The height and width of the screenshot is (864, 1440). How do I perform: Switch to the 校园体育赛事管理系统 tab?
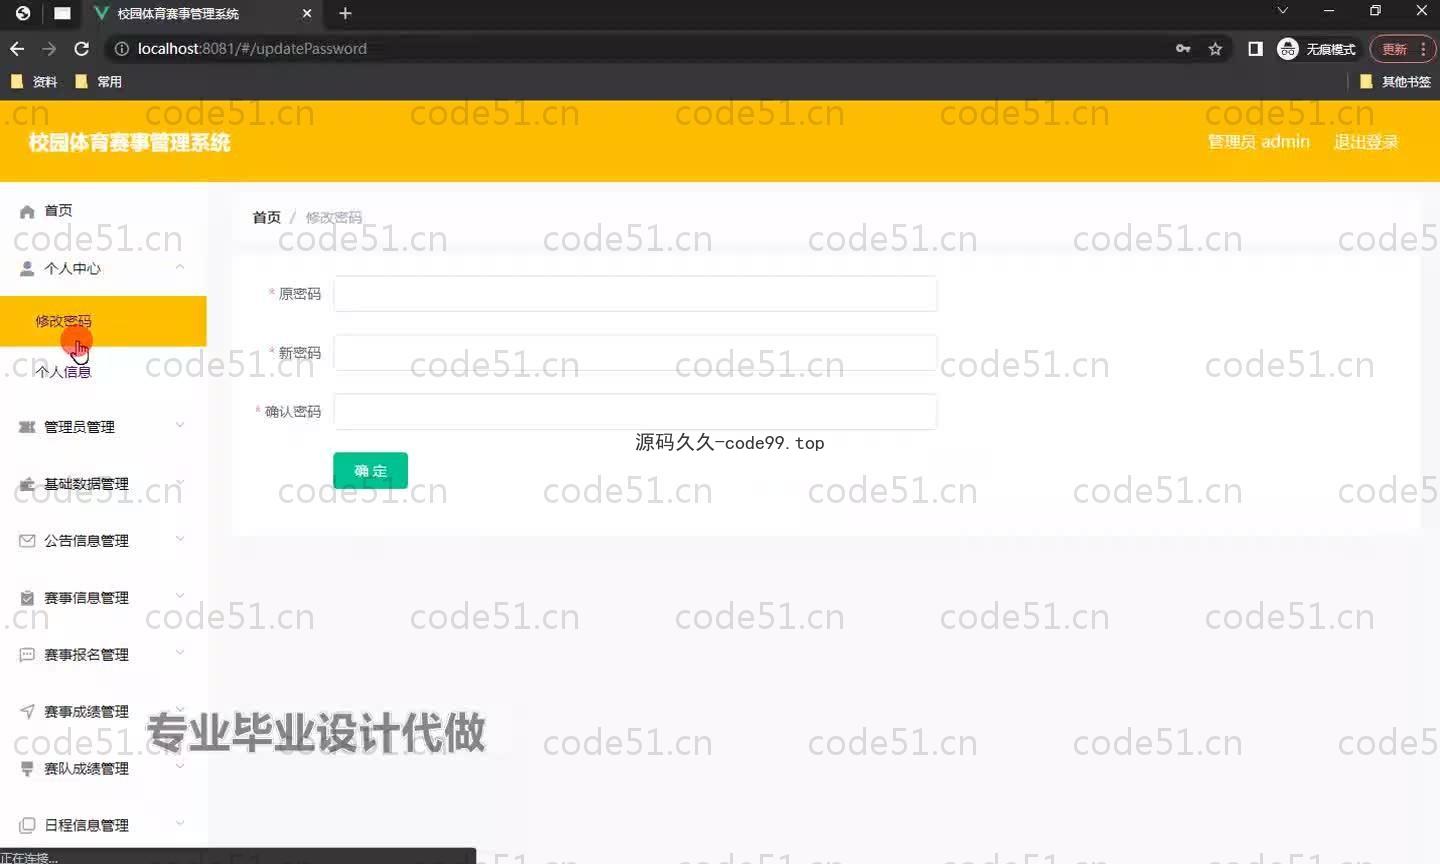point(202,14)
